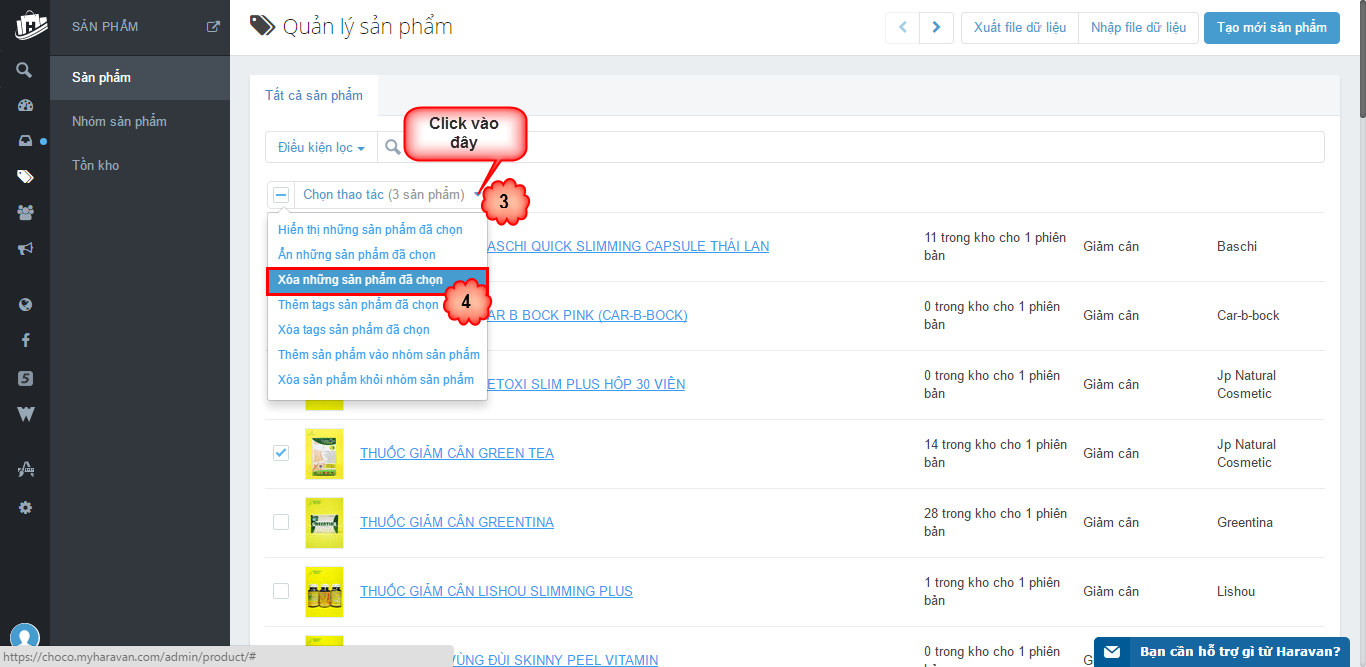Click the Nhập file dữ liệu button
This screenshot has height=667, width=1366.
click(x=1138, y=28)
